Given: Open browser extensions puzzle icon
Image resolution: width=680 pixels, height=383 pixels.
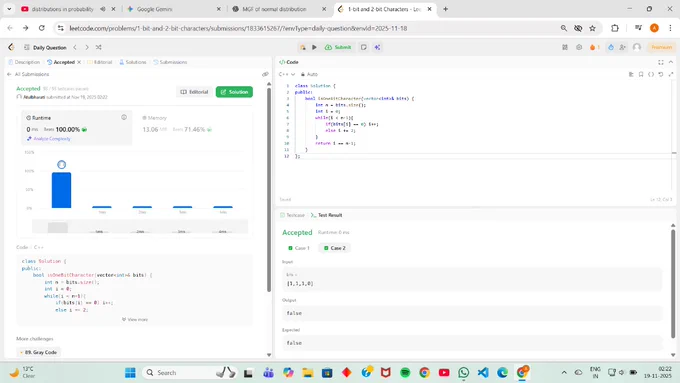Looking at the screenshot, I should coord(615,28).
